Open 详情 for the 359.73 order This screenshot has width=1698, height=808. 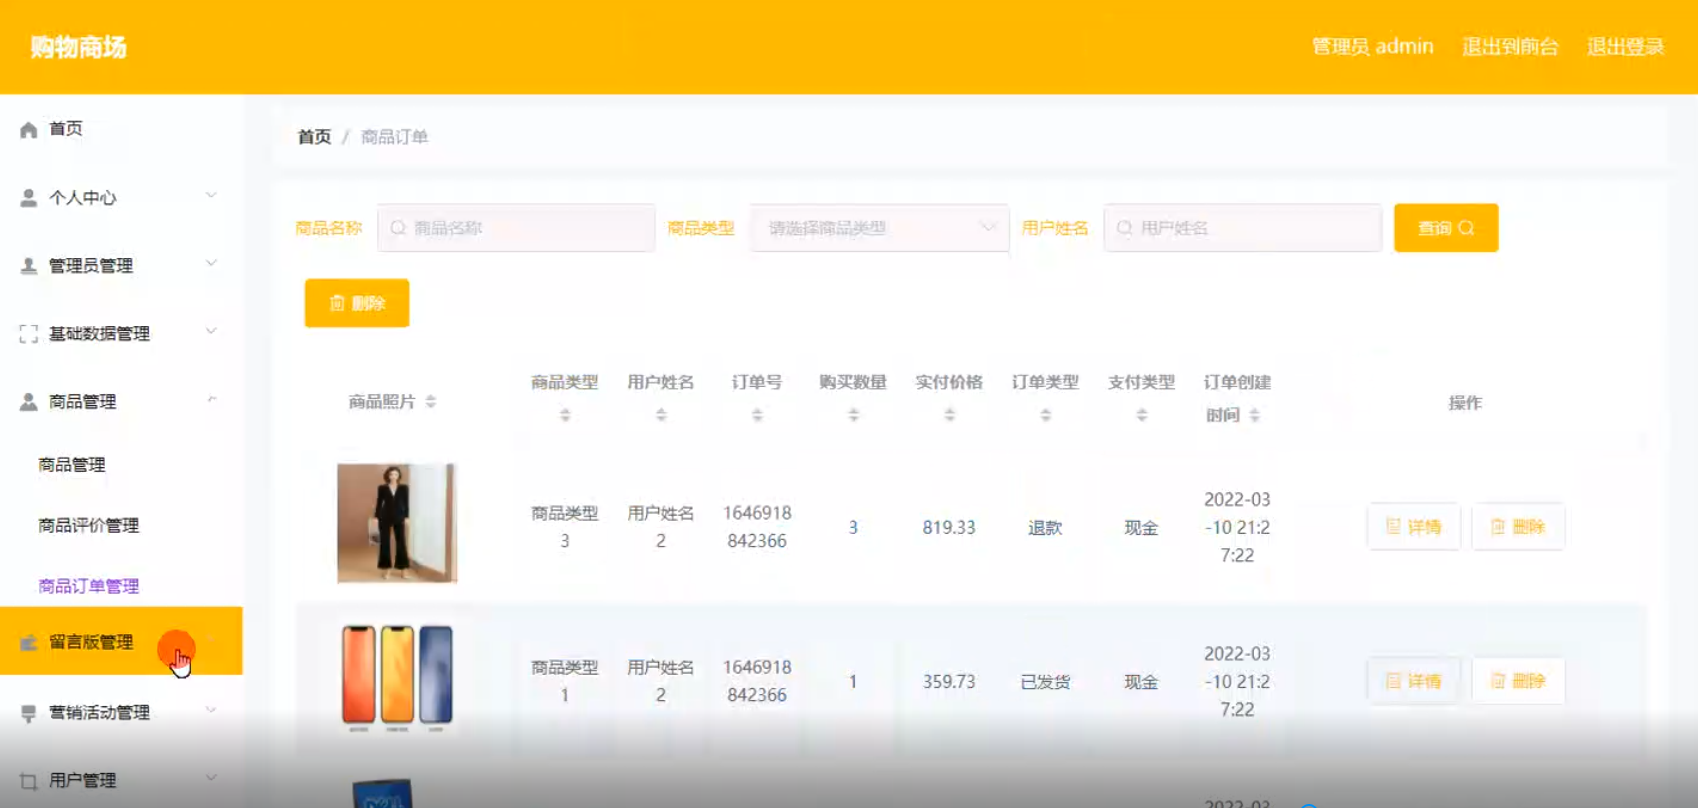[1414, 681]
